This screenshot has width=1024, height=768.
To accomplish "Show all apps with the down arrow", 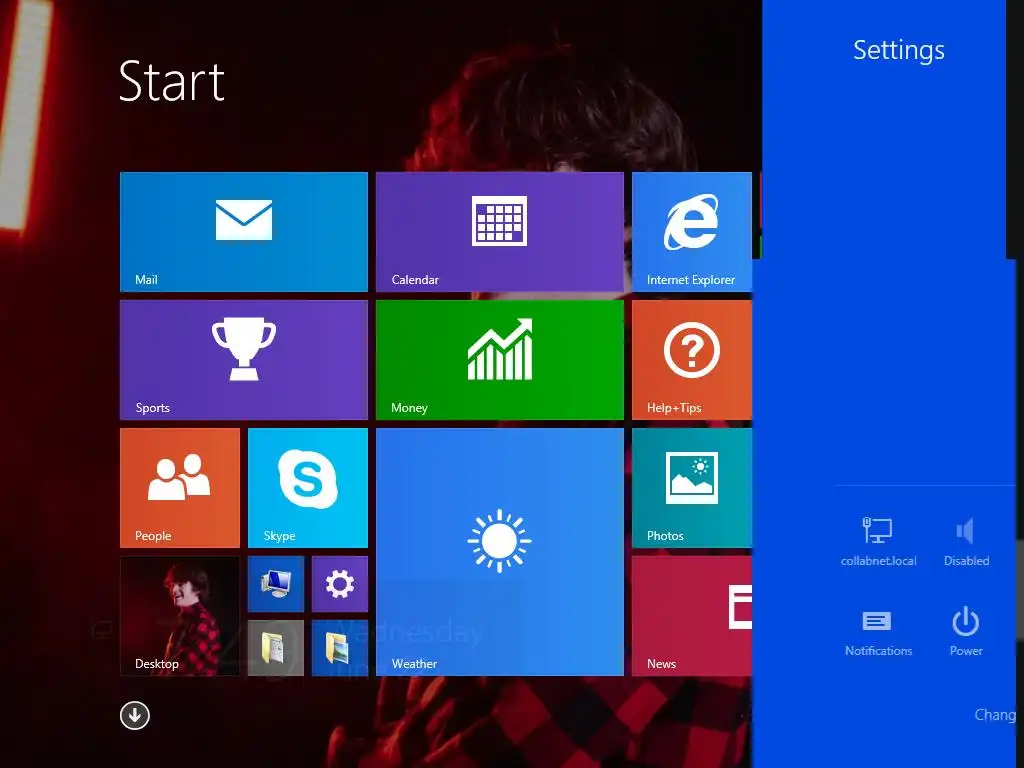I will (x=135, y=715).
